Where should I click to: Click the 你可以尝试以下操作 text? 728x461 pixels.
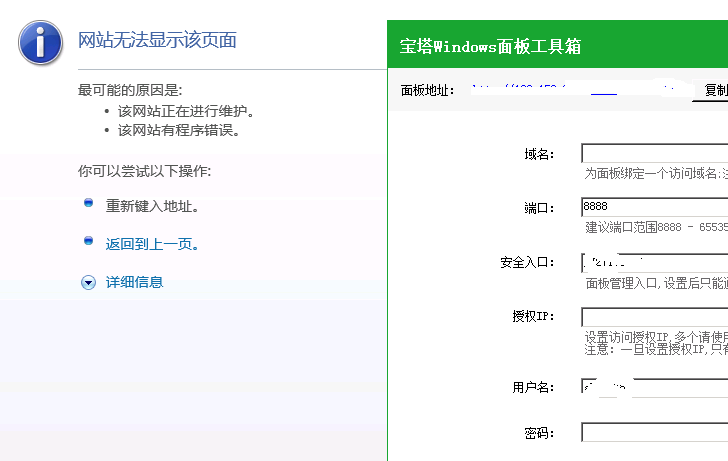(x=144, y=171)
